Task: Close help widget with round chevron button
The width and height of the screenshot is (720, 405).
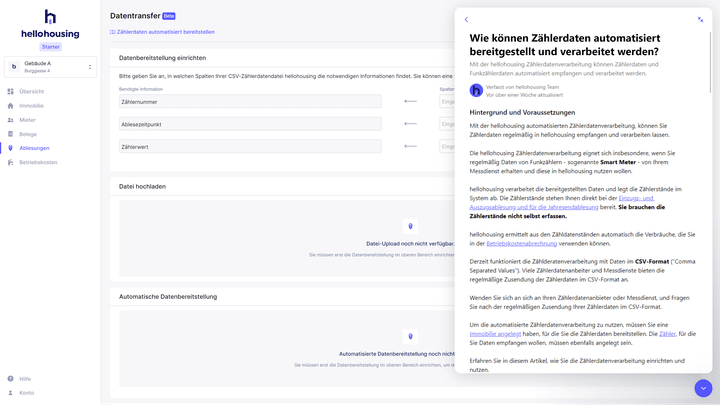Action: click(x=703, y=388)
